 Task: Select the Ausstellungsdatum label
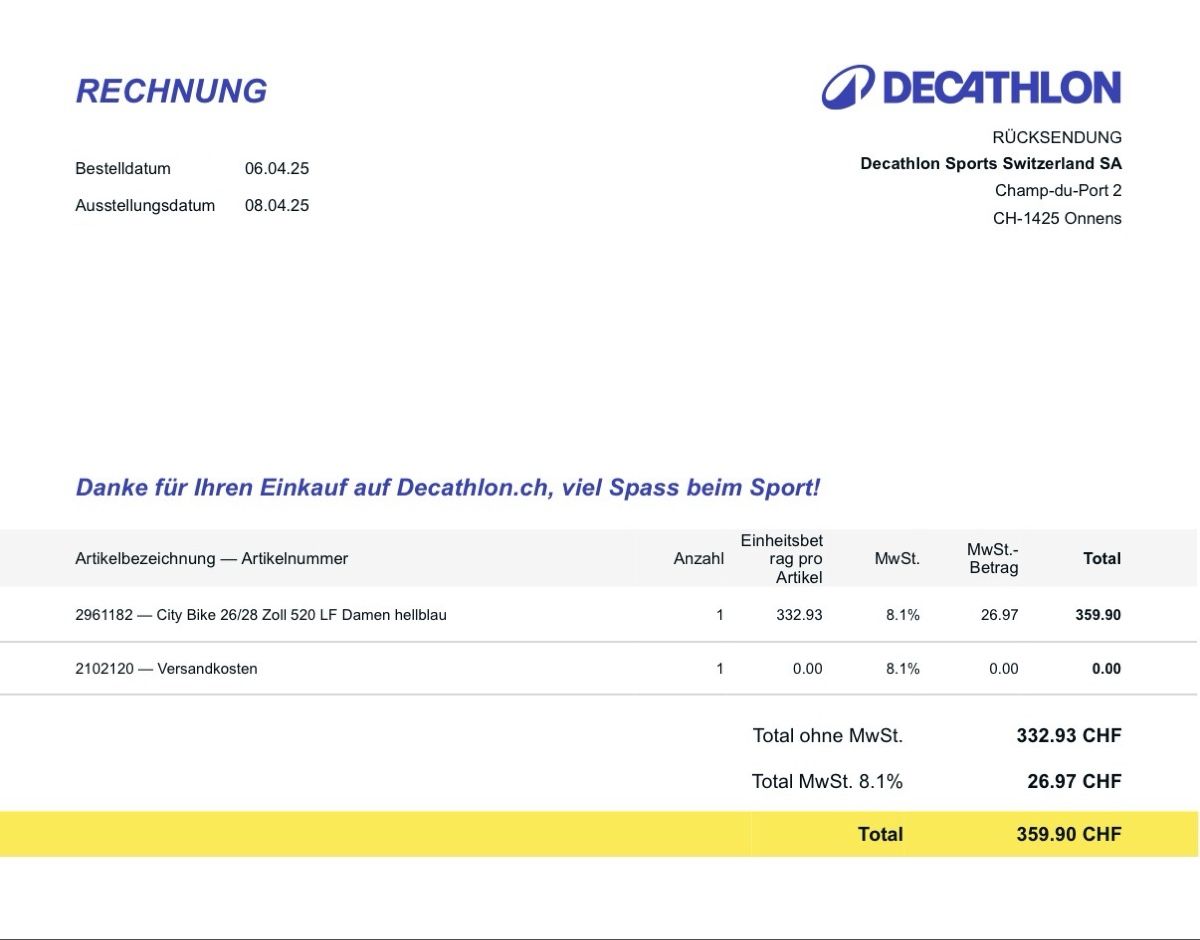tap(145, 205)
